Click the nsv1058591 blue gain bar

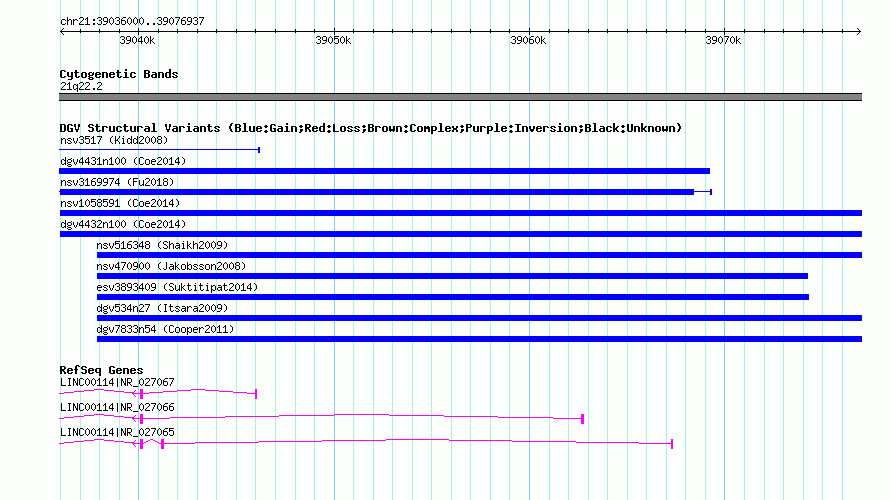click(460, 213)
